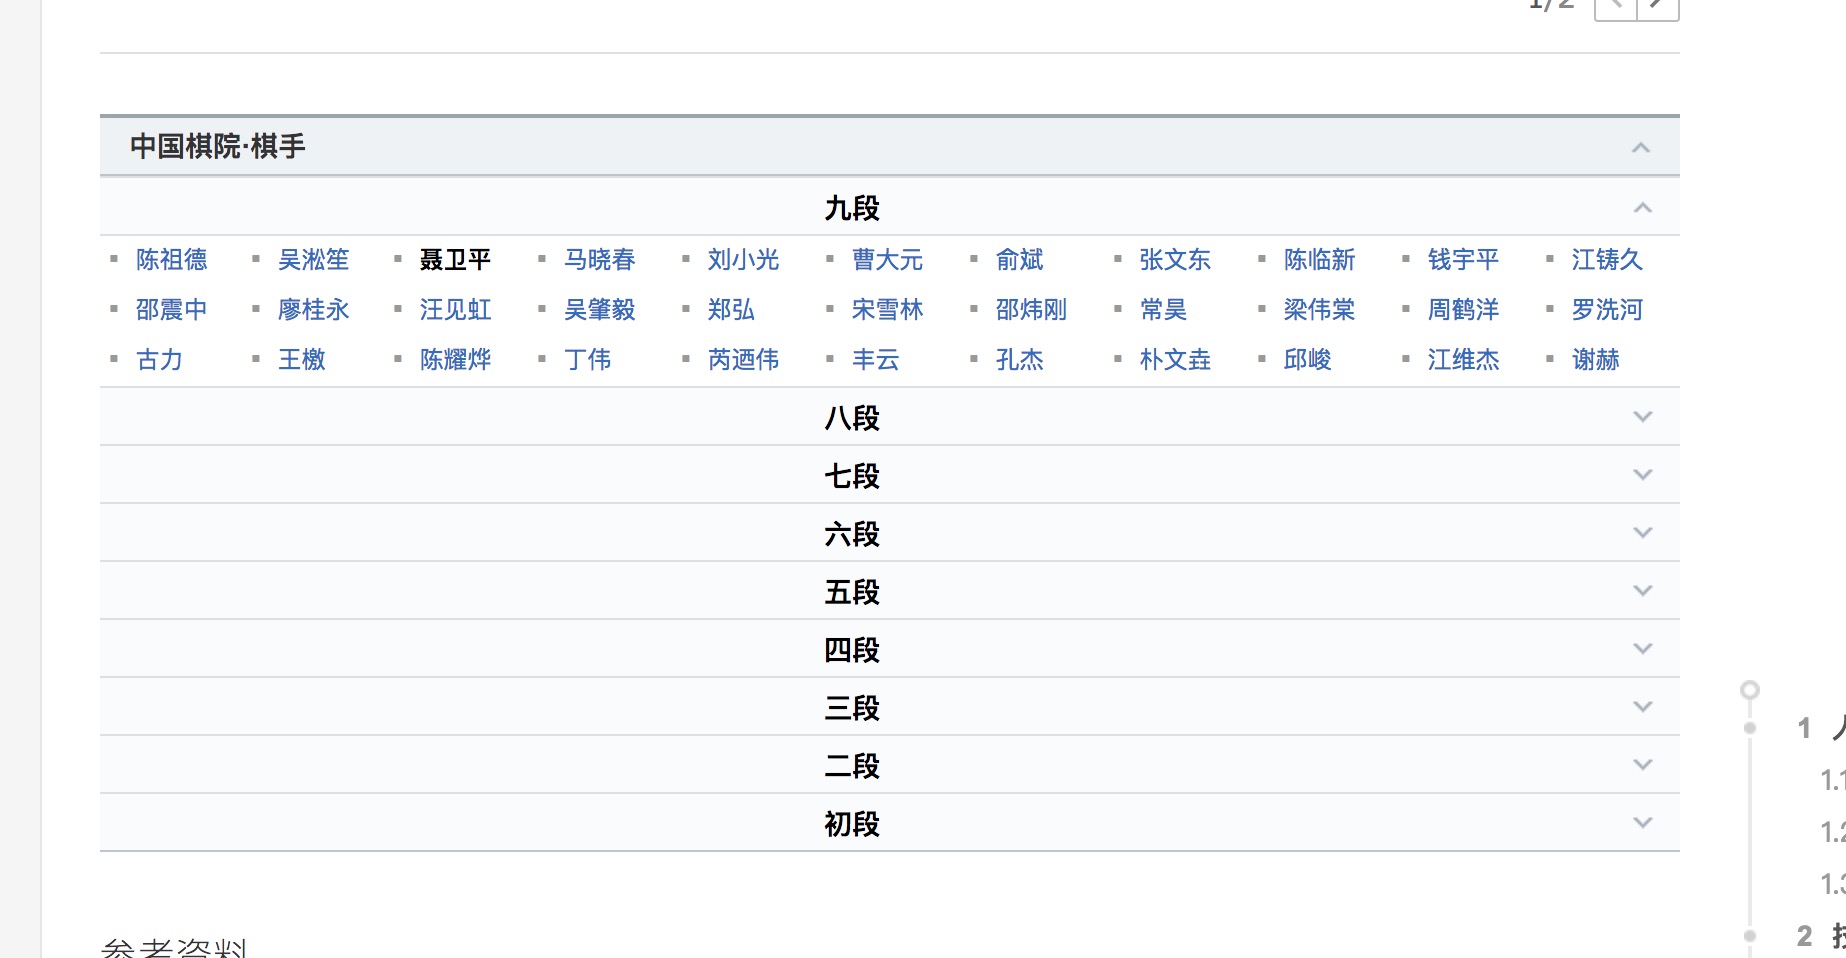This screenshot has width=1846, height=958.
Task: Expand the 八段 section
Action: click(1642, 416)
